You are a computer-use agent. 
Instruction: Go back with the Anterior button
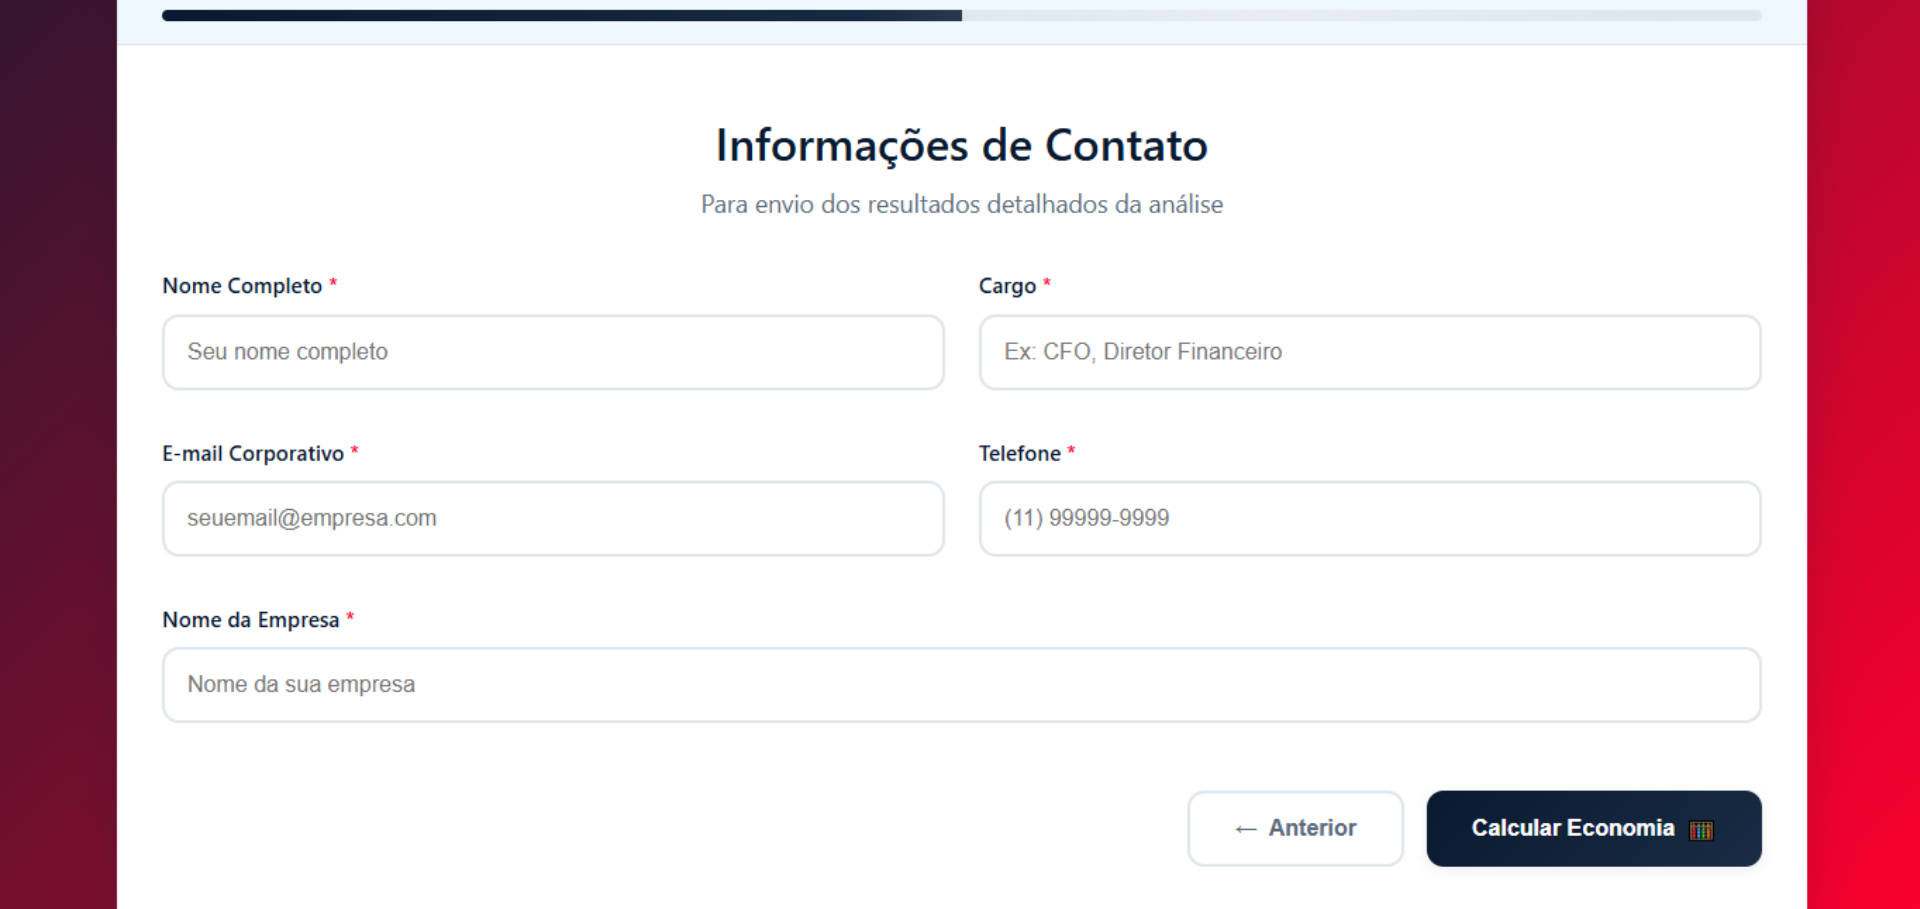pyautogui.click(x=1295, y=828)
